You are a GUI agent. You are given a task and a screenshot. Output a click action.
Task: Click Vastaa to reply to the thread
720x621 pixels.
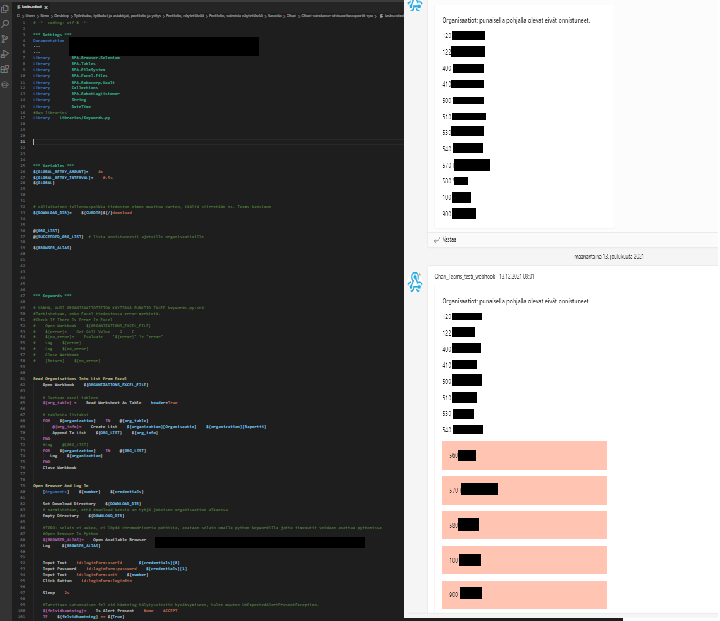point(450,240)
